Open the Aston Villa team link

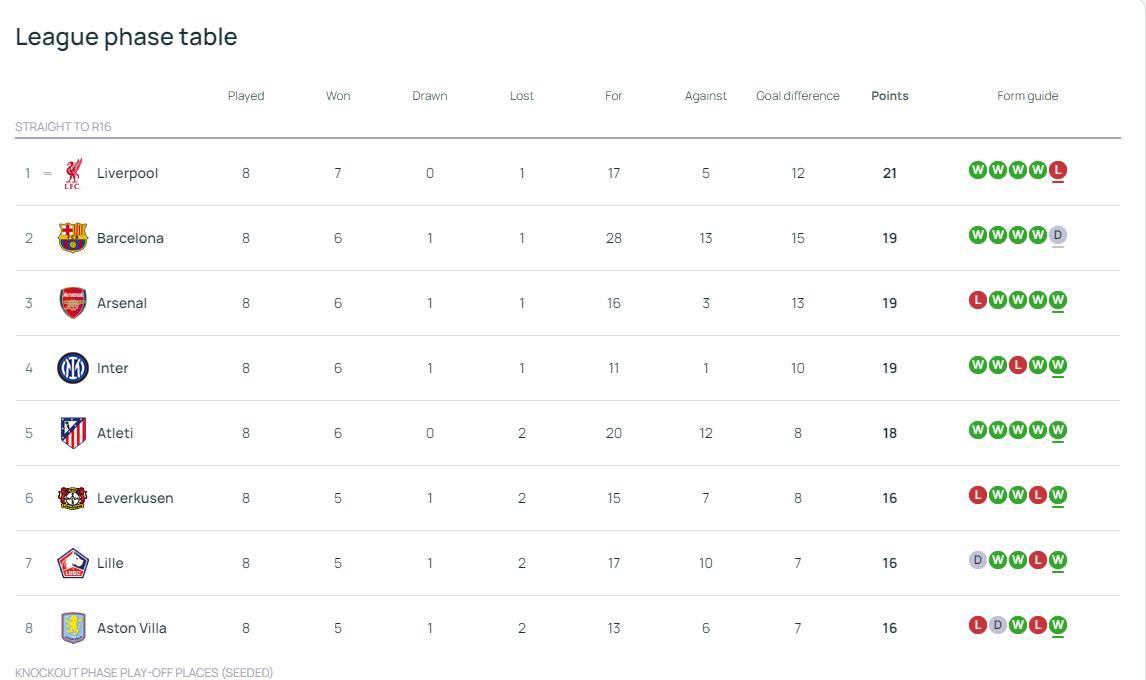(x=132, y=628)
